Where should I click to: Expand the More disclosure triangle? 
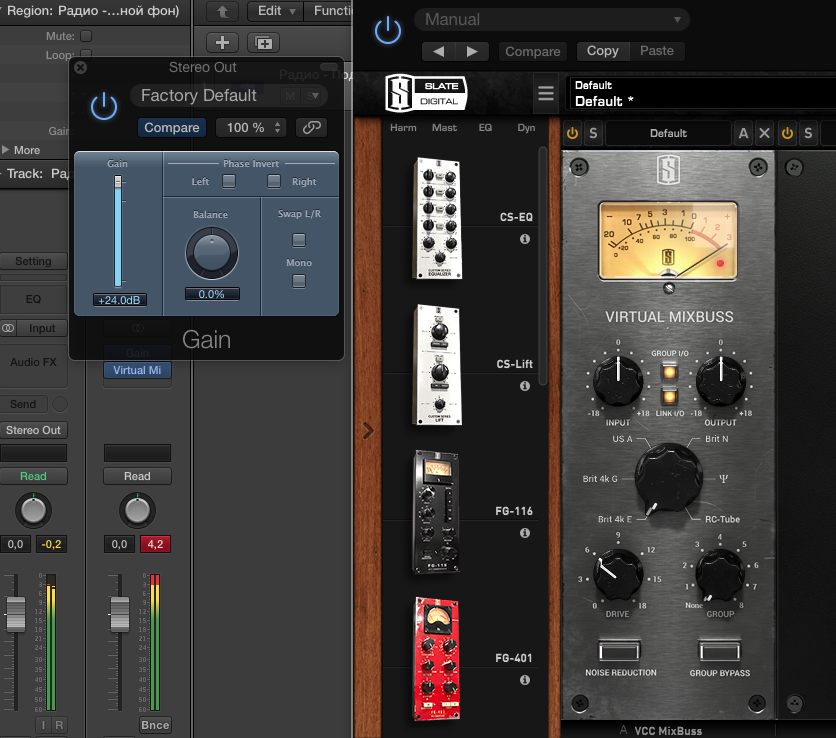point(5,150)
